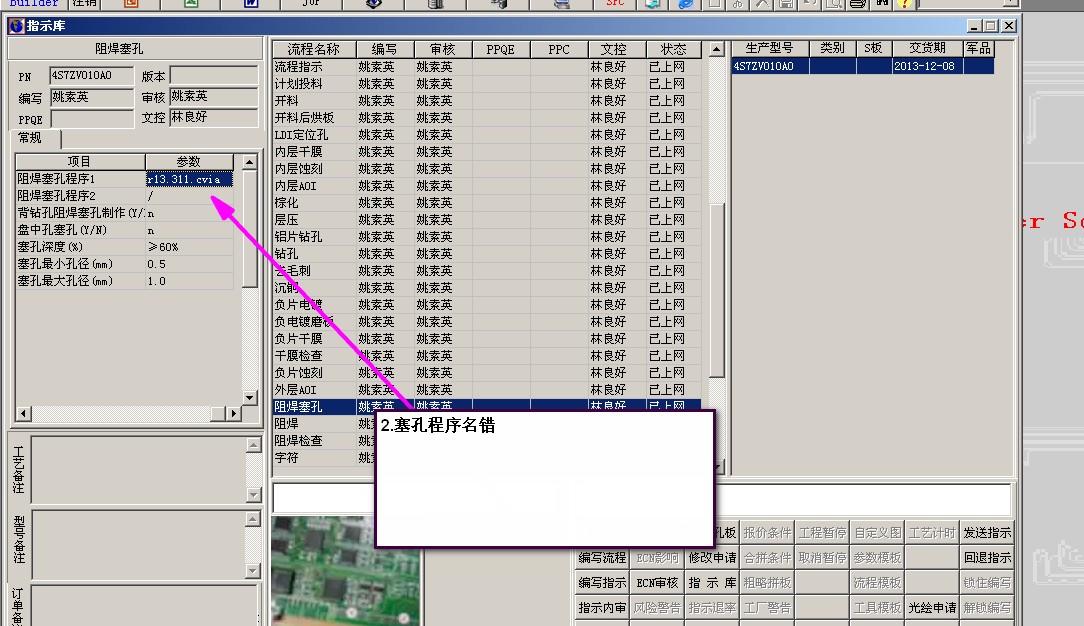Open the 常规 tab

pyautogui.click(x=30, y=138)
